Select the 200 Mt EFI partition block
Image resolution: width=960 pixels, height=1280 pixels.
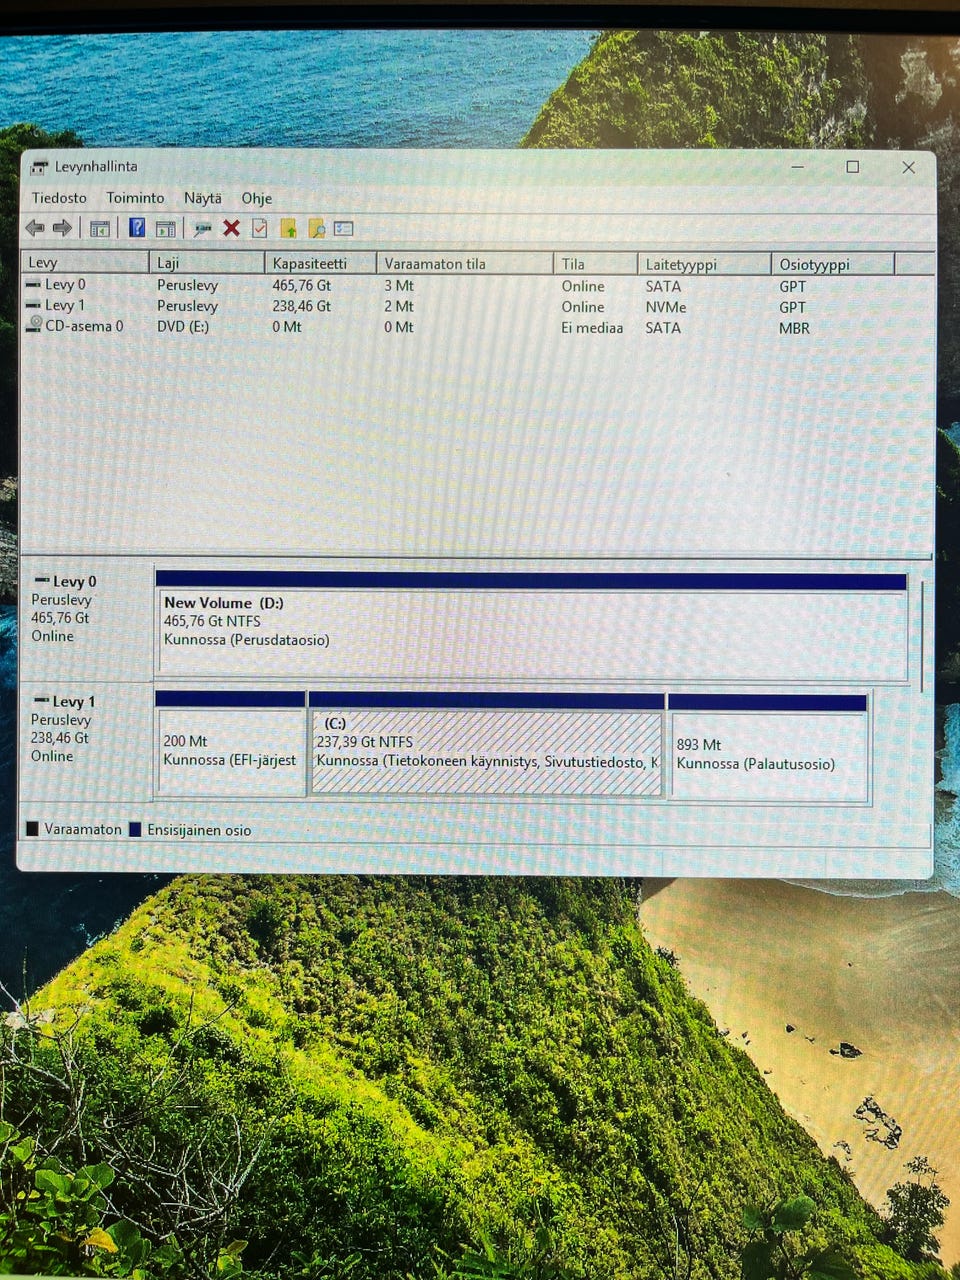231,744
